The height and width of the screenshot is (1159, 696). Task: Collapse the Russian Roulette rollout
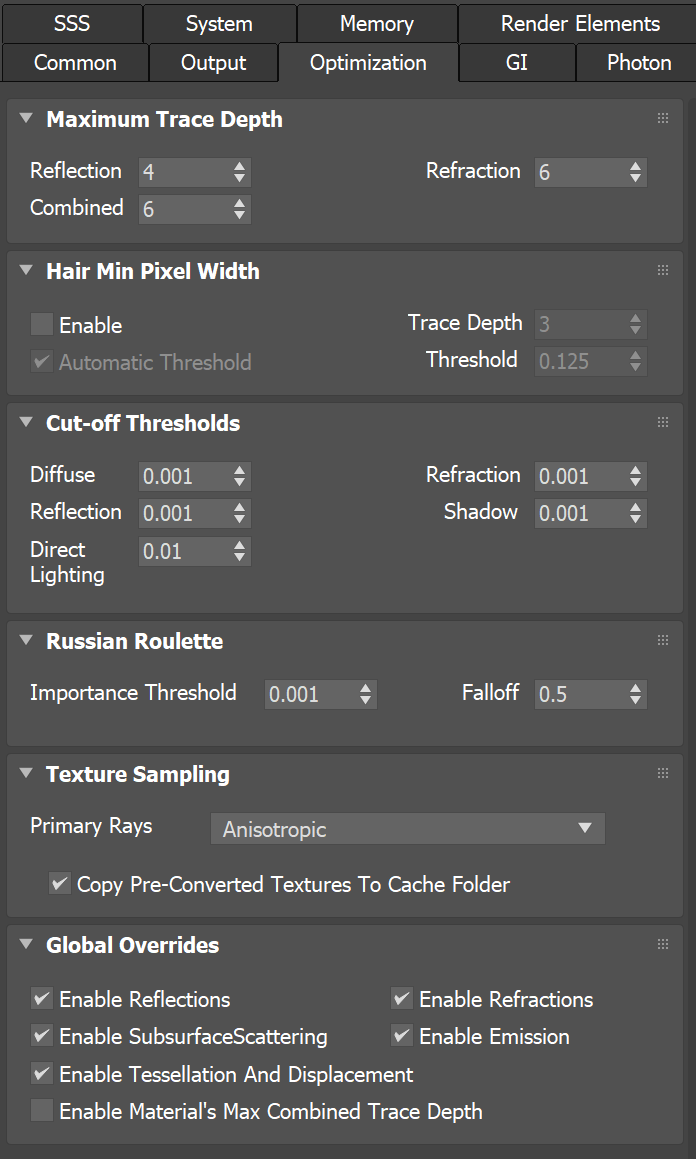click(27, 640)
